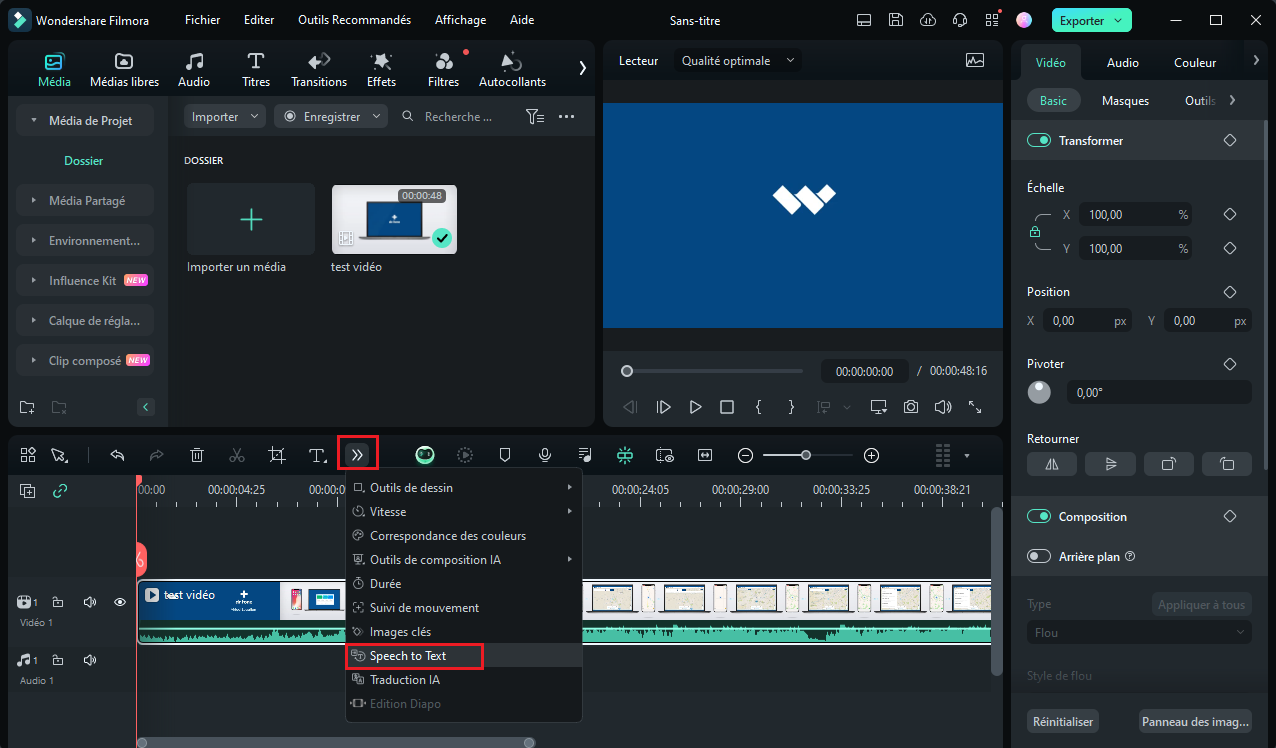Open the Effets tab
The height and width of the screenshot is (748, 1276).
click(x=381, y=70)
